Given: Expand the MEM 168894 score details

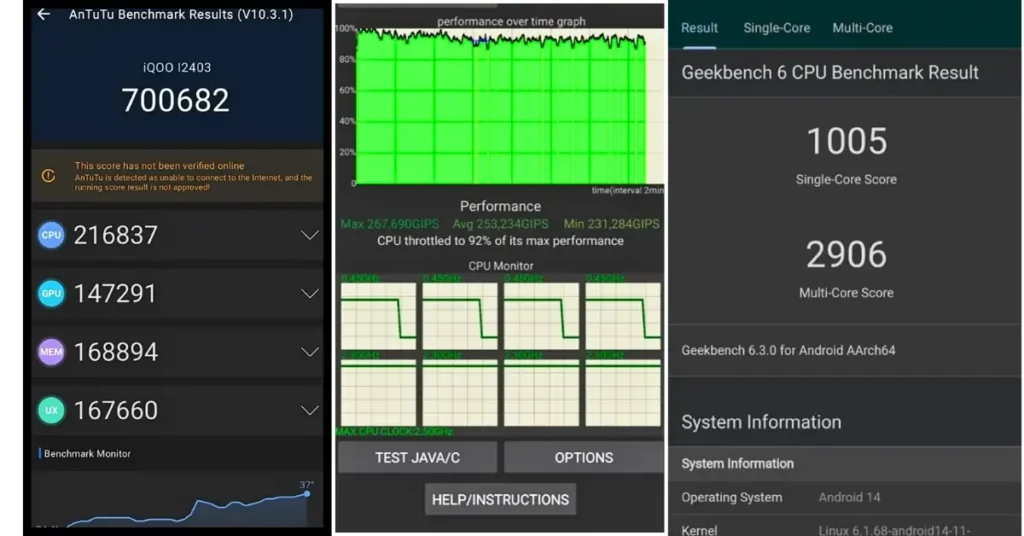Looking at the screenshot, I should [x=310, y=352].
